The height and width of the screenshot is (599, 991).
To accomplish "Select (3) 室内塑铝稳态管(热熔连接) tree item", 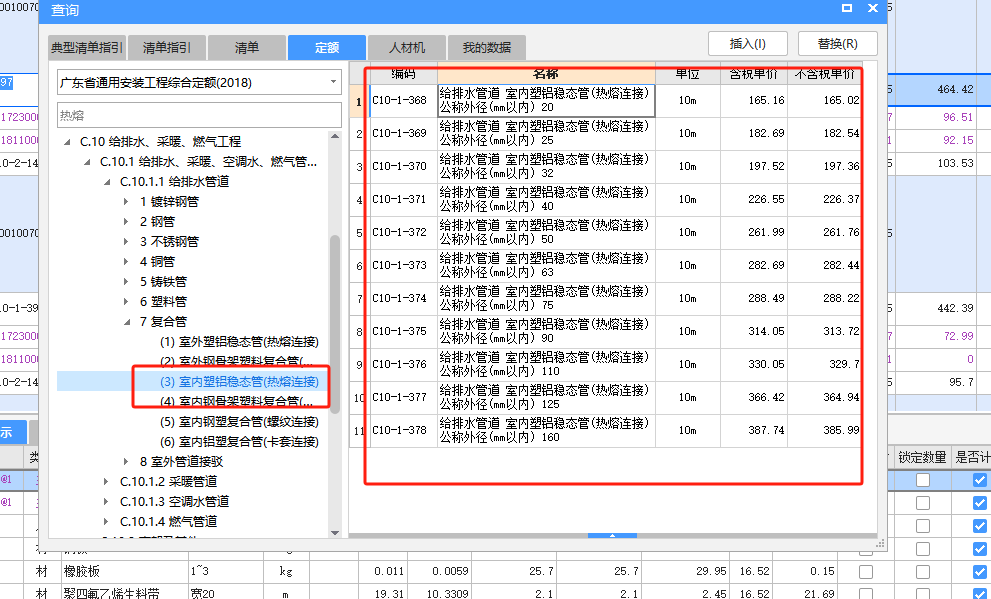I will pos(239,382).
